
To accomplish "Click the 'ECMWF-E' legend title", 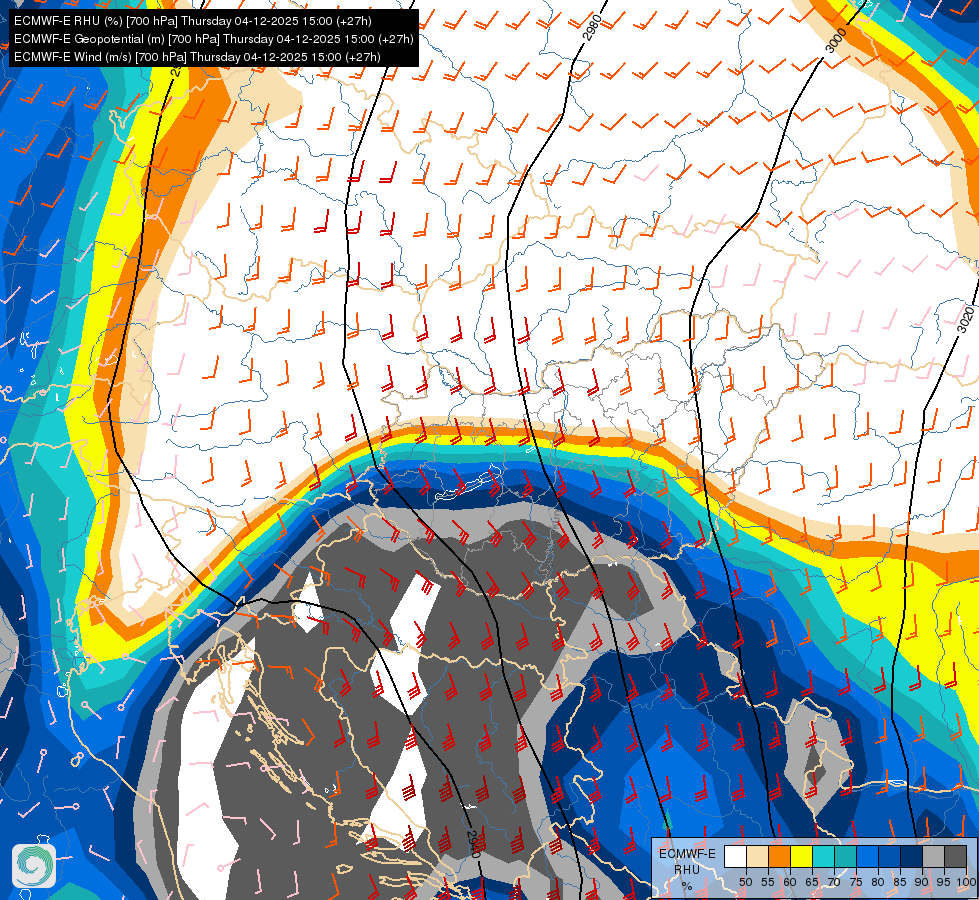I will click(x=687, y=854).
